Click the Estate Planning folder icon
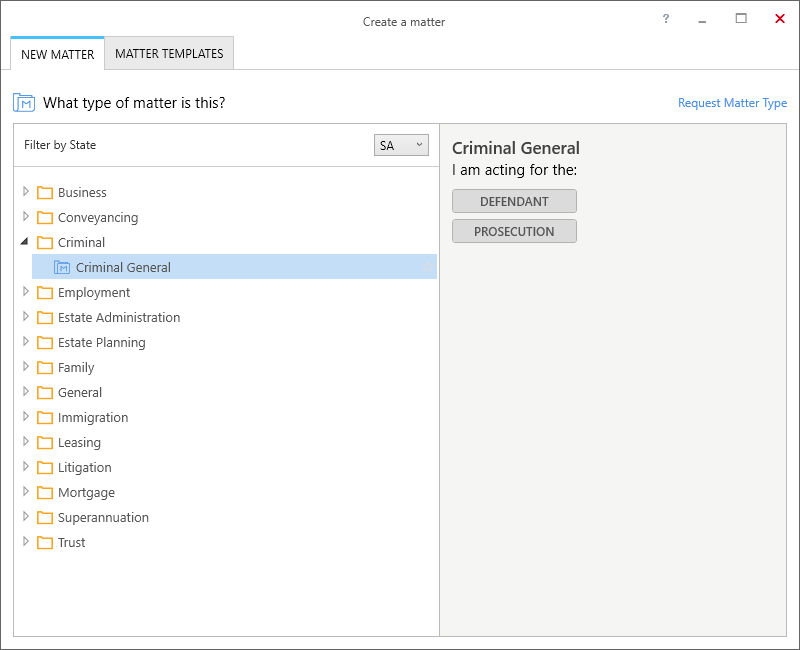 (x=45, y=342)
